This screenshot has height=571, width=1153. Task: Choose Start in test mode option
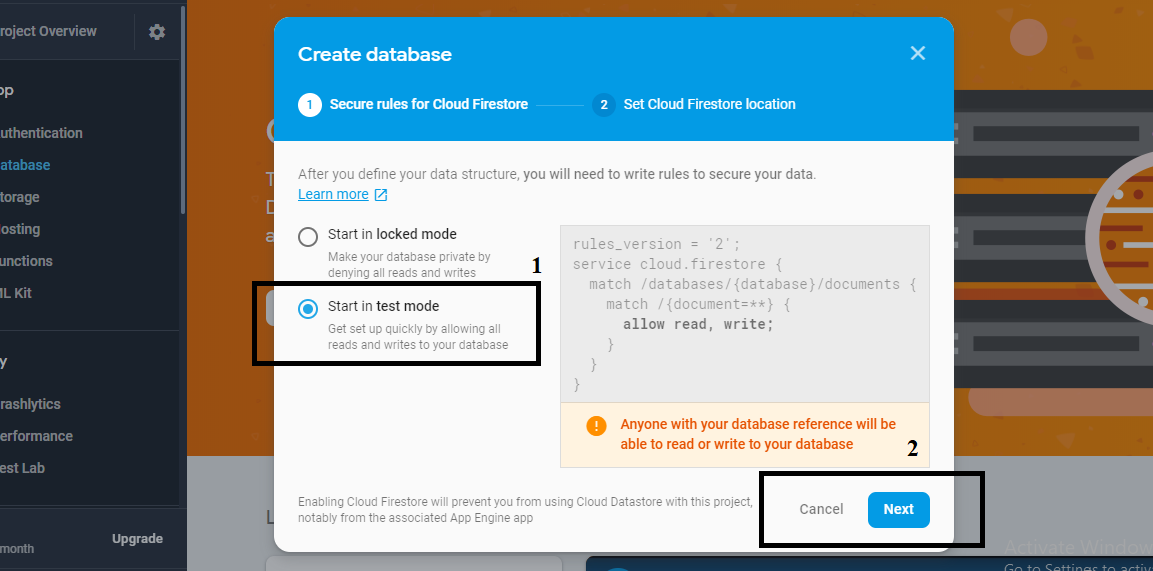(x=307, y=309)
